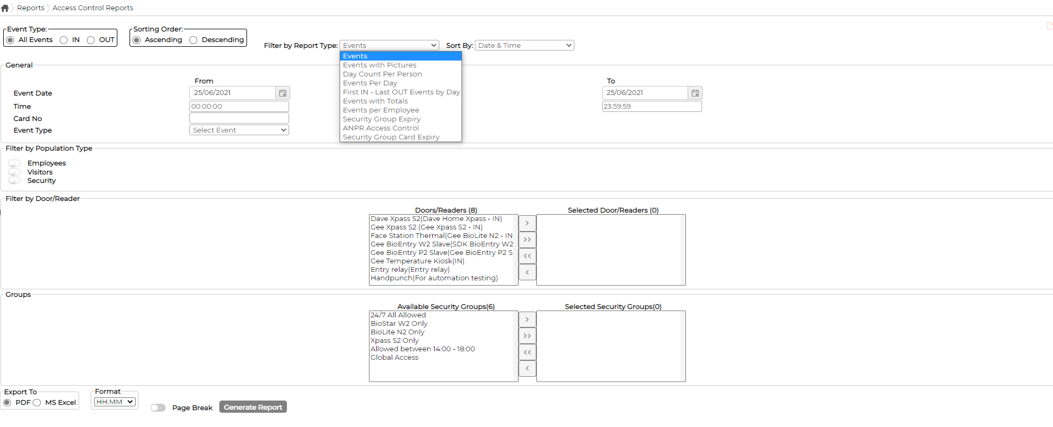Image resolution: width=1053 pixels, height=427 pixels.
Task: Choose ANPR Access Control report type
Action: pyautogui.click(x=401, y=128)
